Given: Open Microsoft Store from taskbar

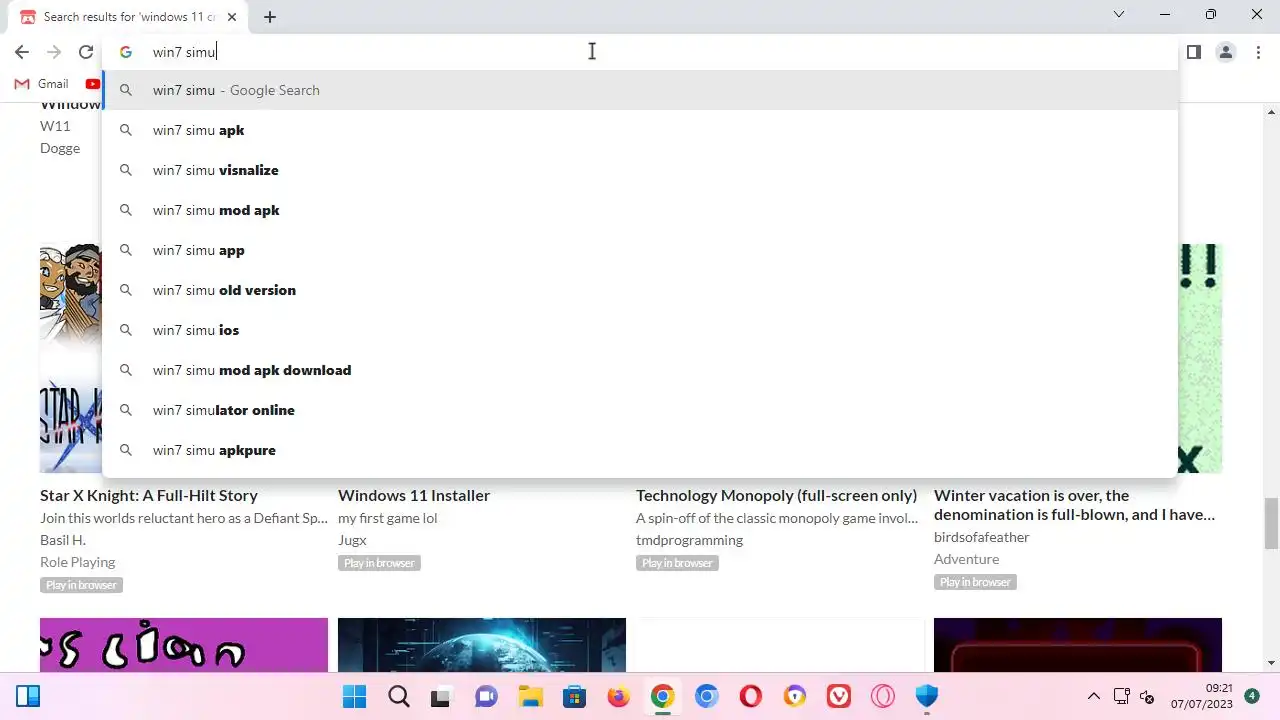Looking at the screenshot, I should (574, 696).
